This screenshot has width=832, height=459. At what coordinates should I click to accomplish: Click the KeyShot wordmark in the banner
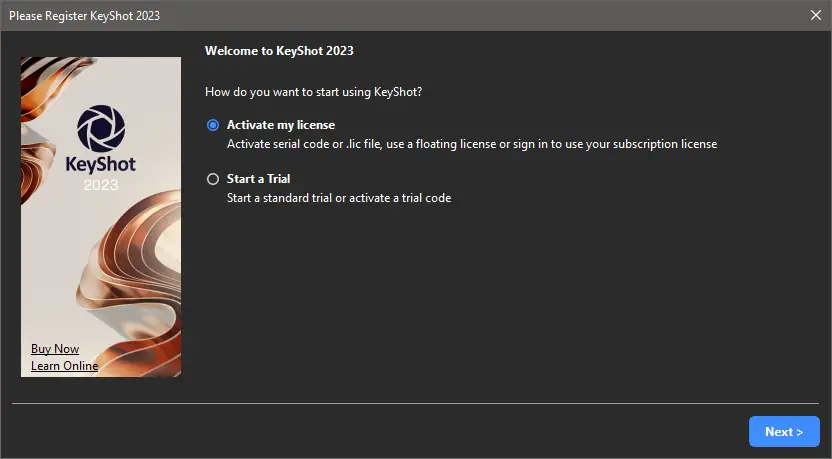[100, 166]
